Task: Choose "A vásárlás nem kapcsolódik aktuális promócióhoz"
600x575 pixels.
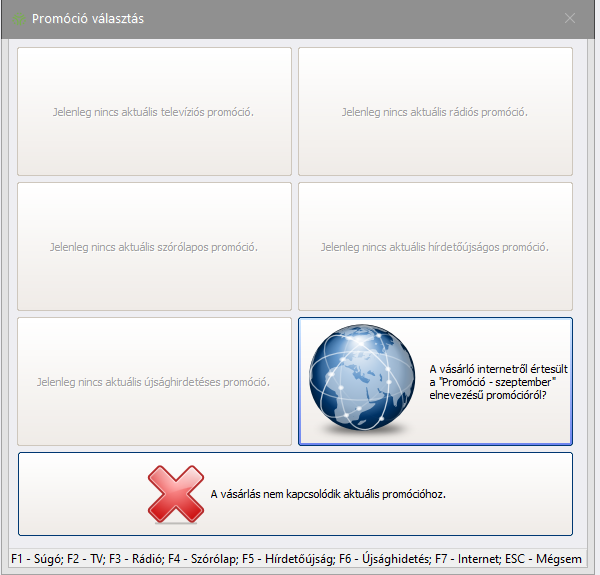Action: coord(327,494)
